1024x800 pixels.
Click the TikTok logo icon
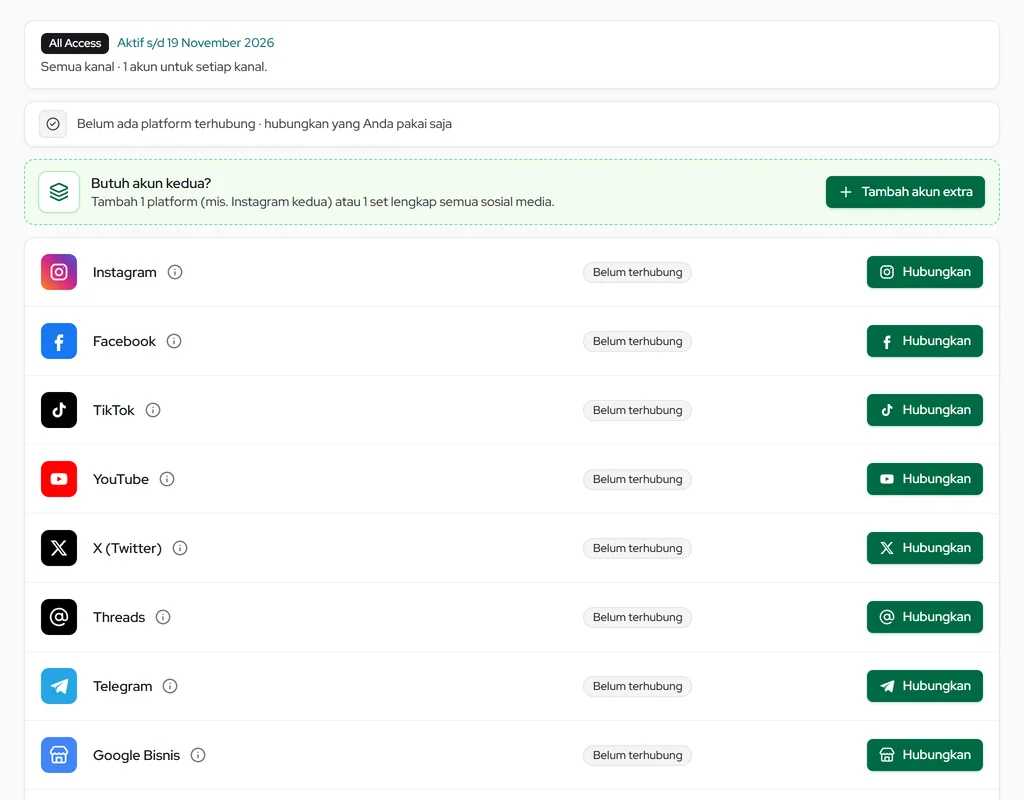[59, 410]
